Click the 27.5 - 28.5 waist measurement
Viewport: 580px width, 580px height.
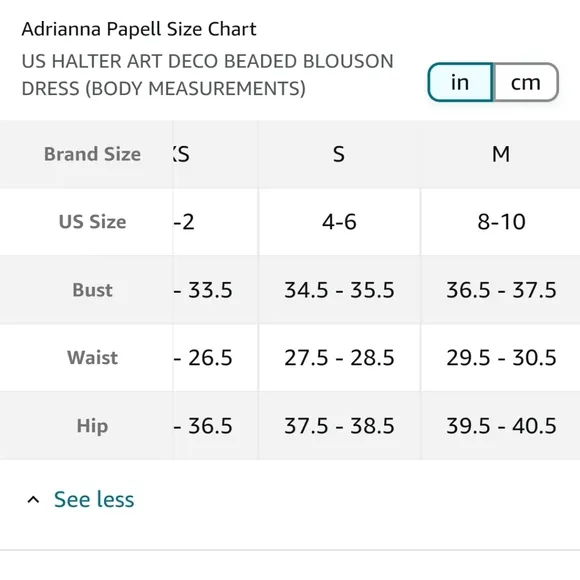[339, 358]
